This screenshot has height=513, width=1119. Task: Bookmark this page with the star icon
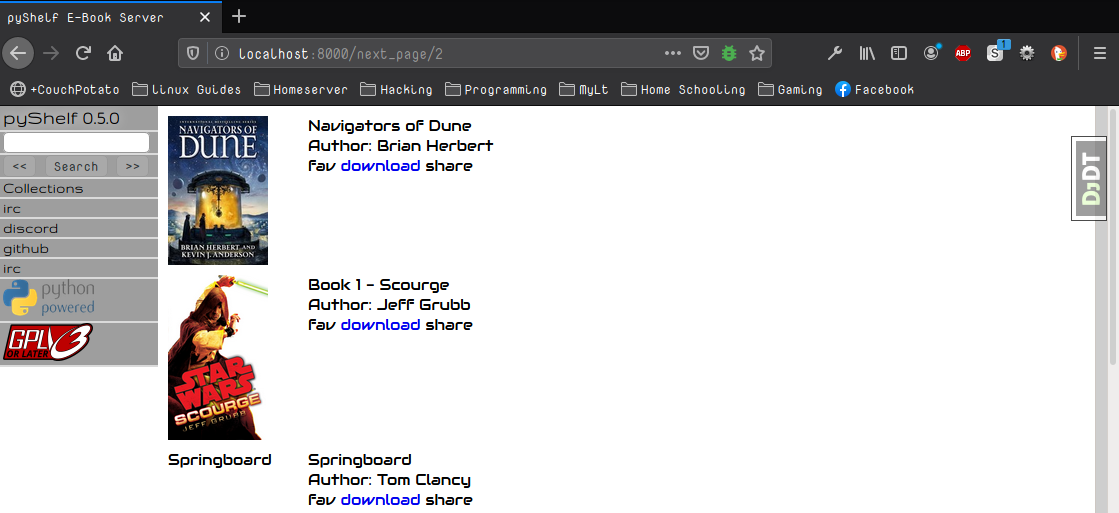[x=757, y=53]
